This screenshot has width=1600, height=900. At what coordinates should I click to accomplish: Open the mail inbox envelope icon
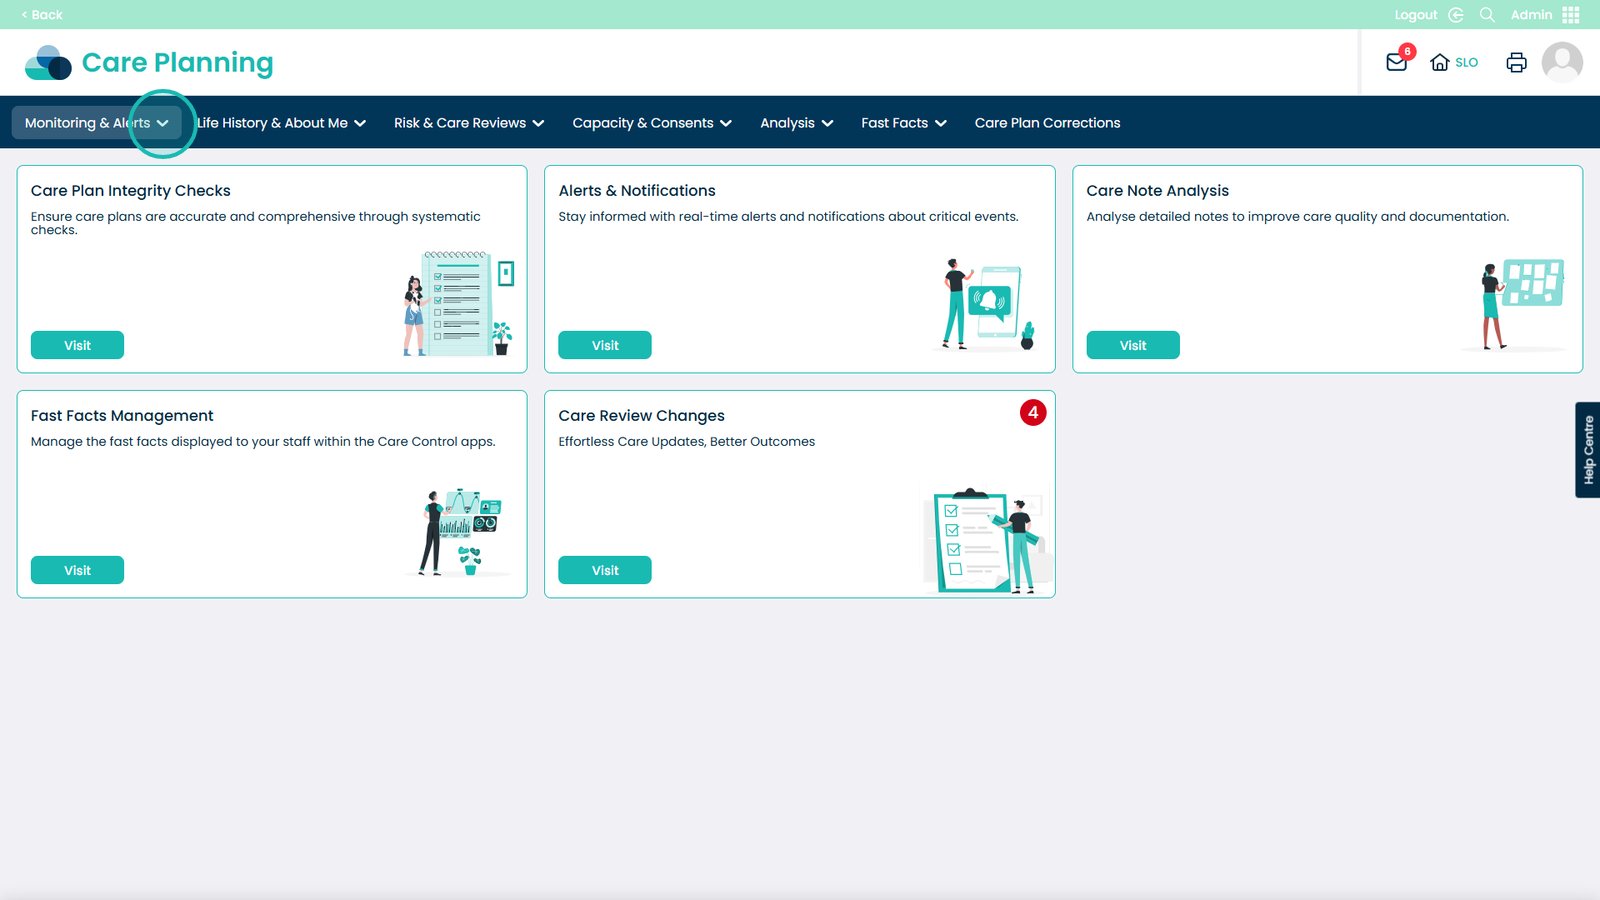[x=1396, y=62]
